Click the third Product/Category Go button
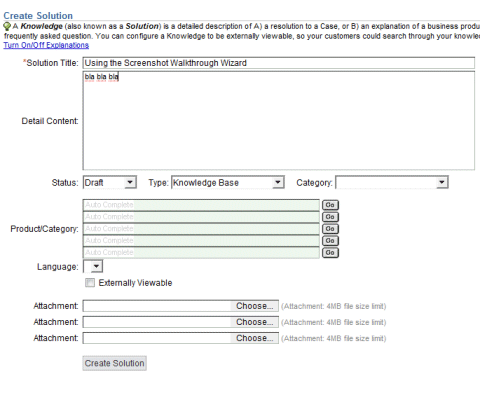 pyautogui.click(x=330, y=229)
